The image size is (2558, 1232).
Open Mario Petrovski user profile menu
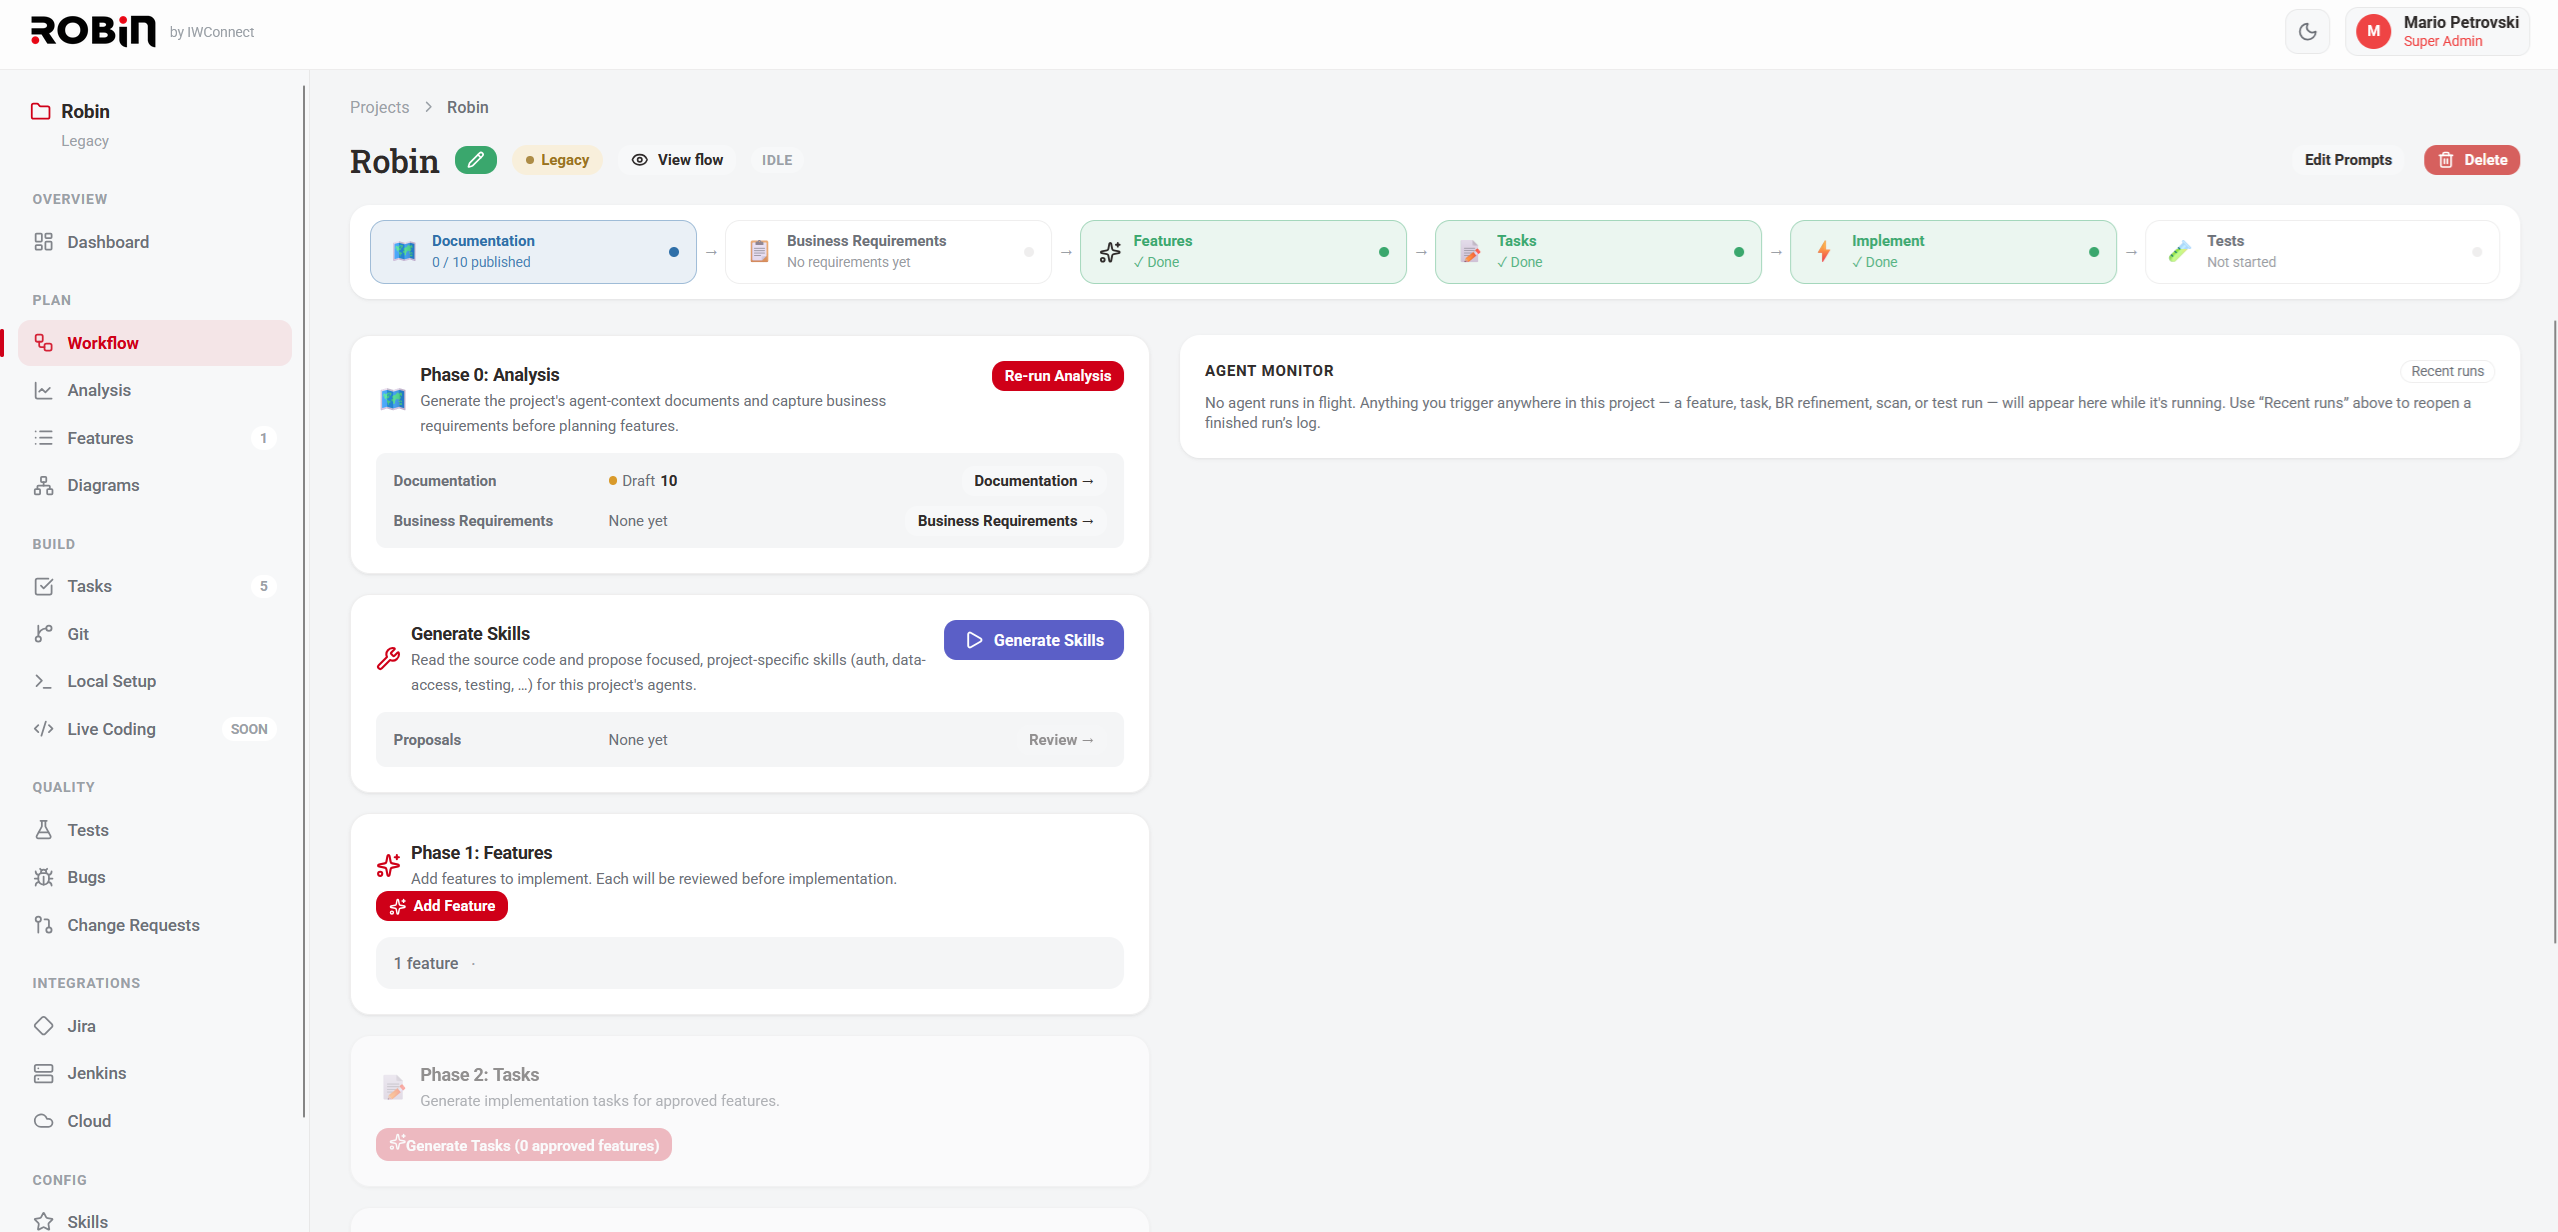pyautogui.click(x=2437, y=32)
